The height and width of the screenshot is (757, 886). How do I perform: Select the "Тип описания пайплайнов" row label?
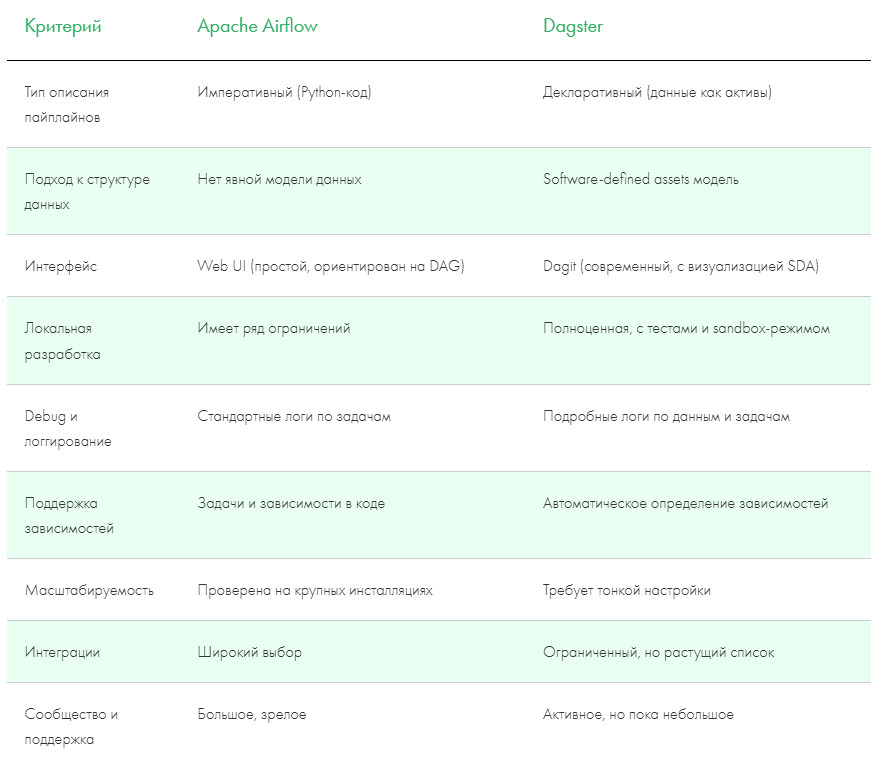coord(66,104)
